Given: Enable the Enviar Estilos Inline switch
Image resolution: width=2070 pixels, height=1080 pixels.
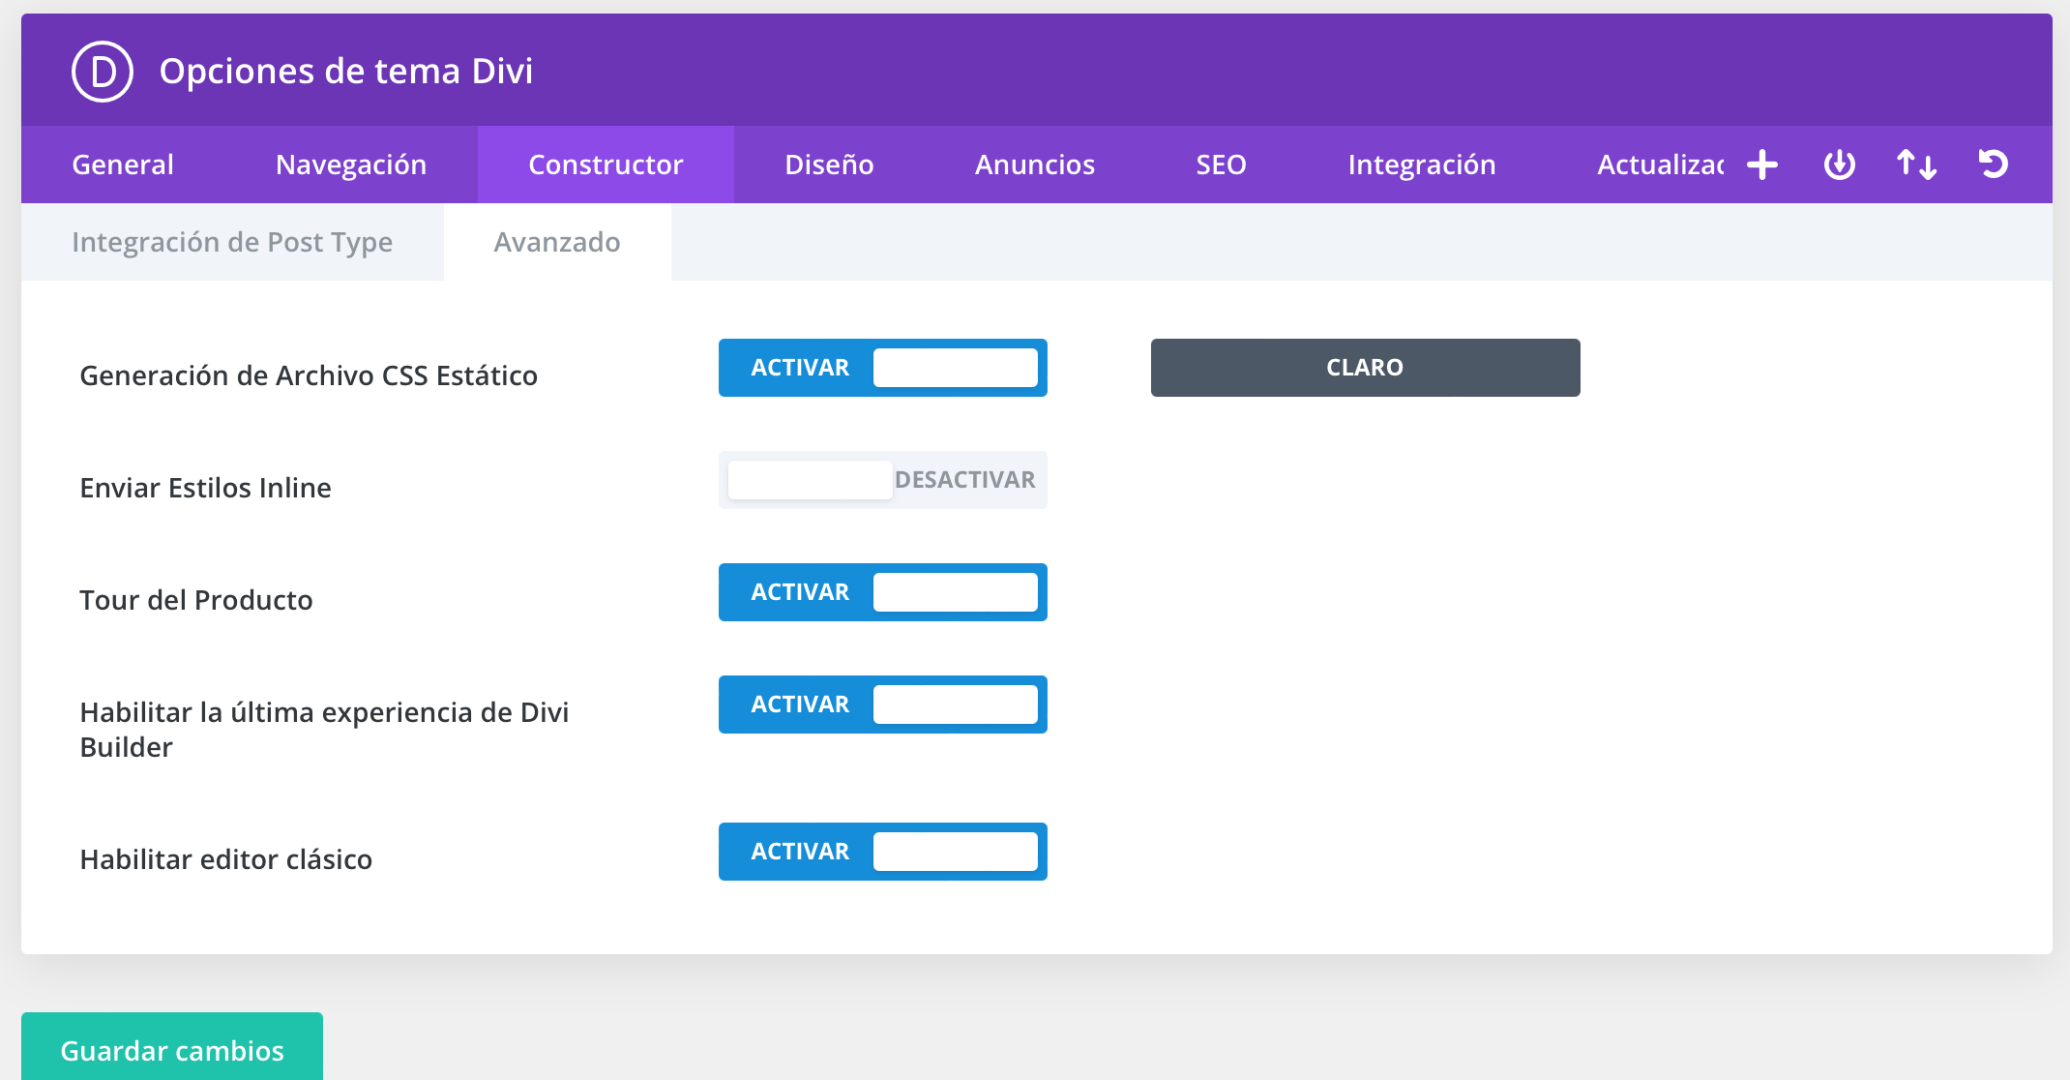Looking at the screenshot, I should (882, 480).
